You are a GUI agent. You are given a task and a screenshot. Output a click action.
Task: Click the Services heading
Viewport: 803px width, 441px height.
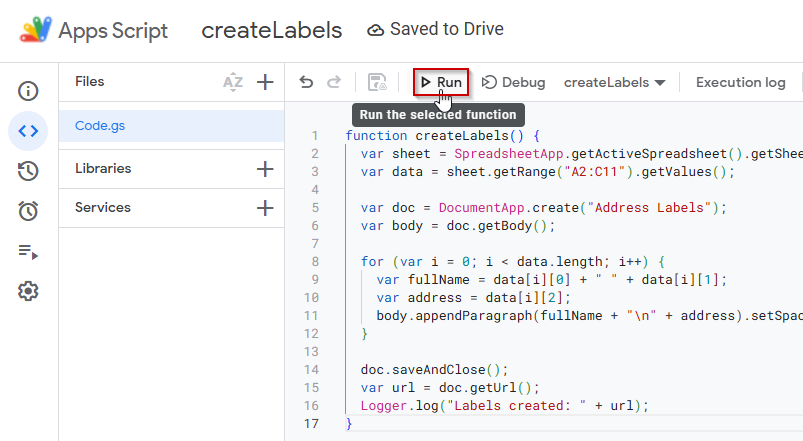(x=103, y=207)
